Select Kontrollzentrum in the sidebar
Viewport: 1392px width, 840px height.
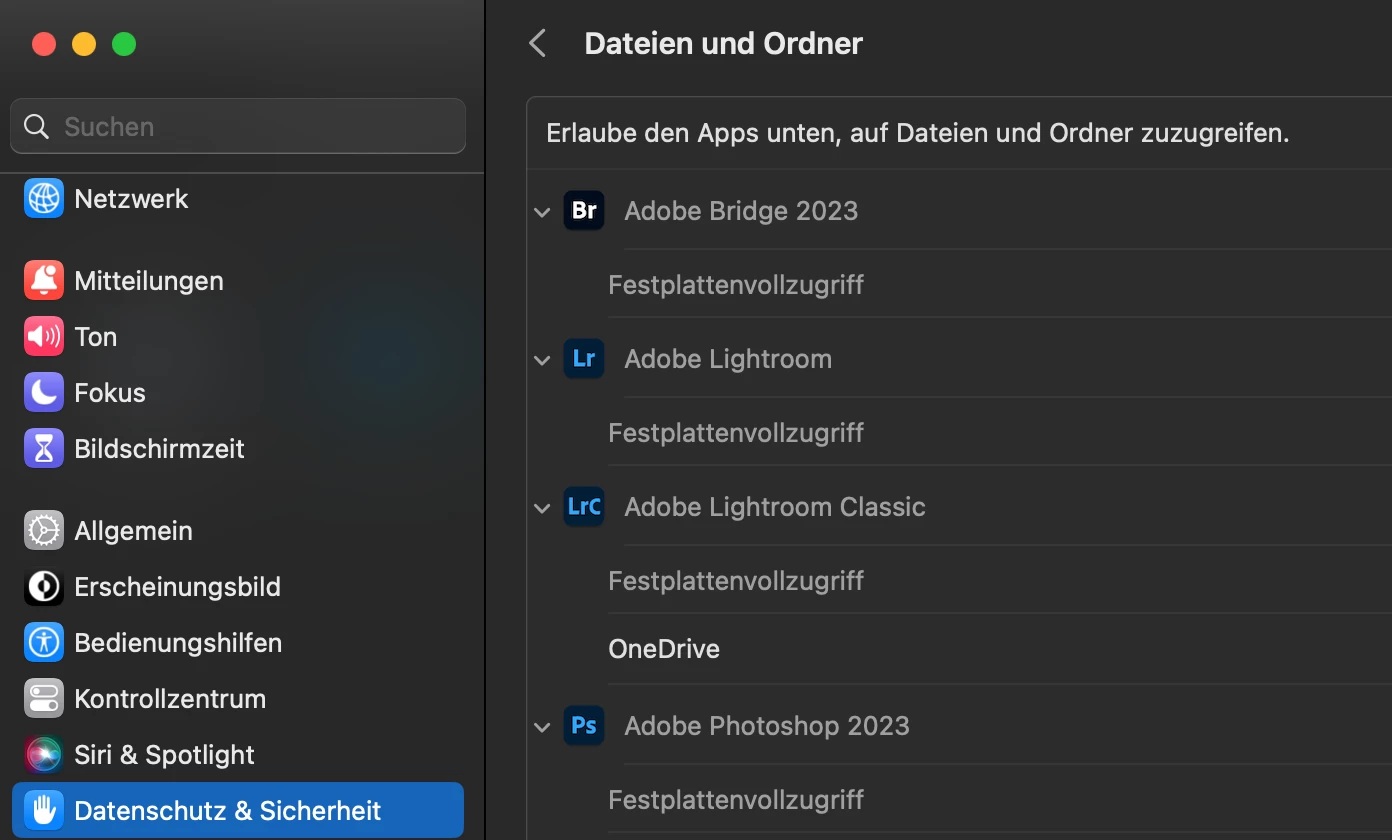coord(238,699)
